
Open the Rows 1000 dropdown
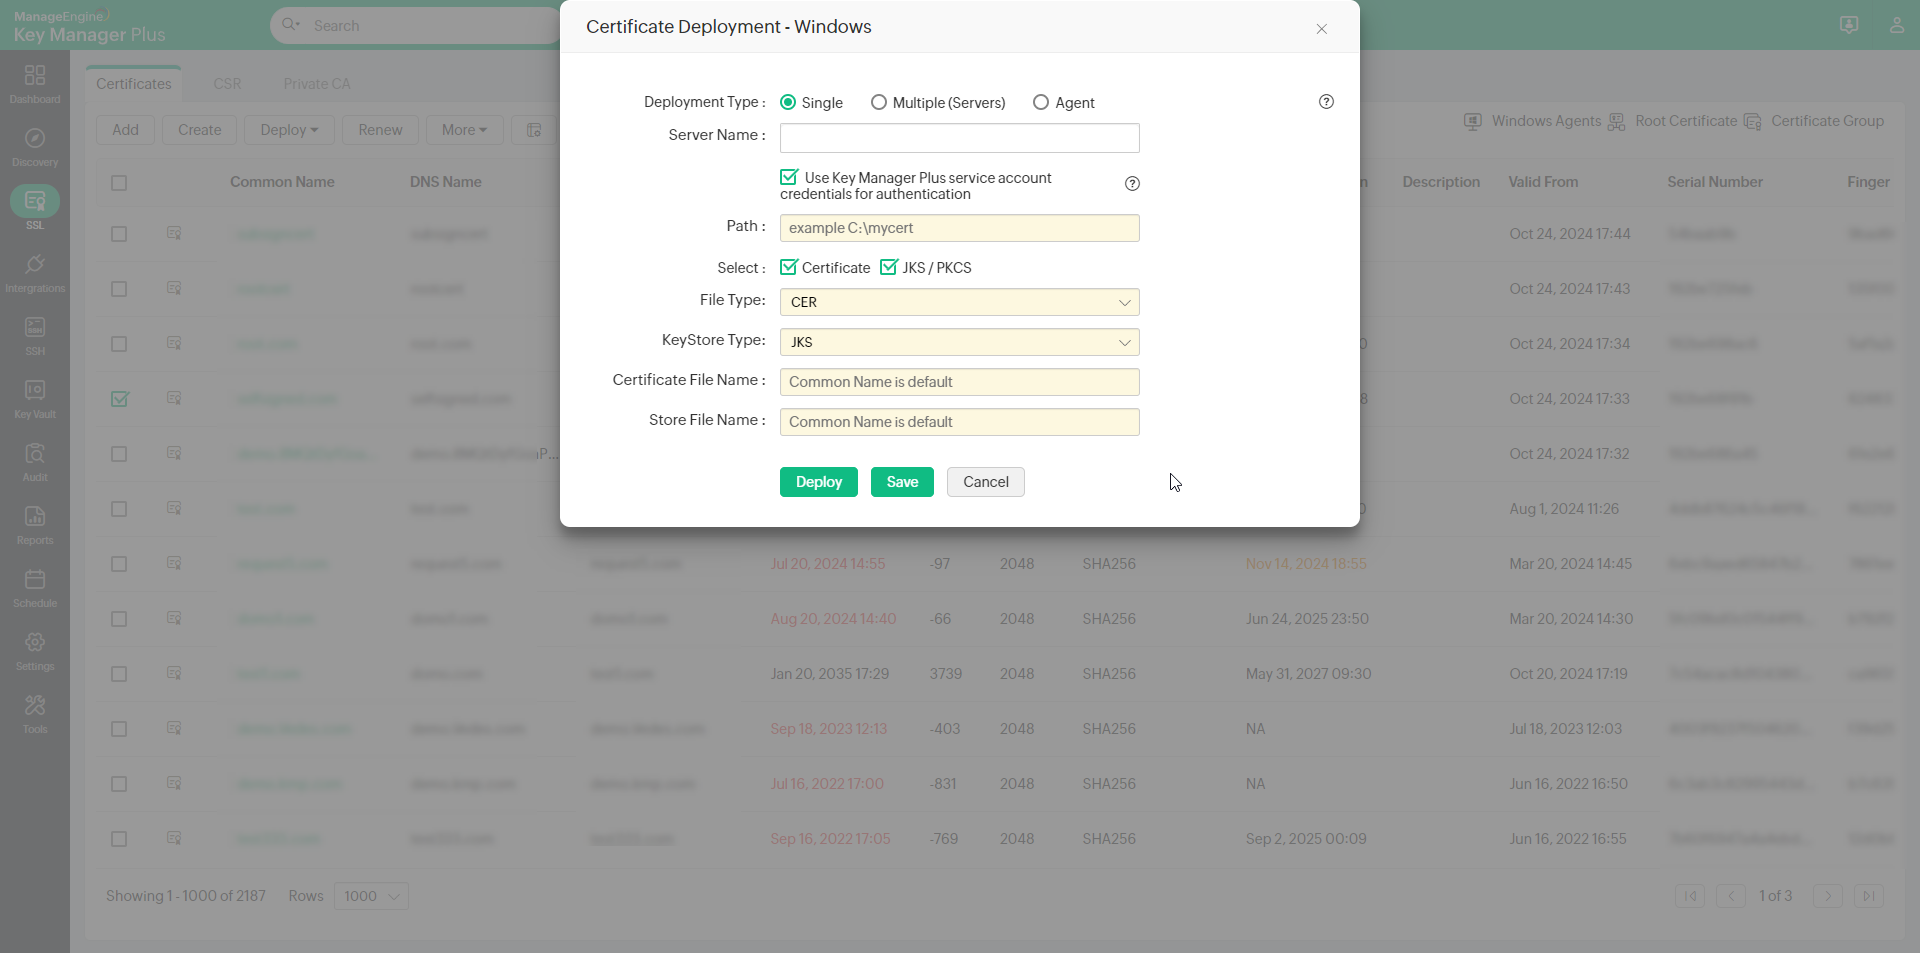[x=371, y=896]
